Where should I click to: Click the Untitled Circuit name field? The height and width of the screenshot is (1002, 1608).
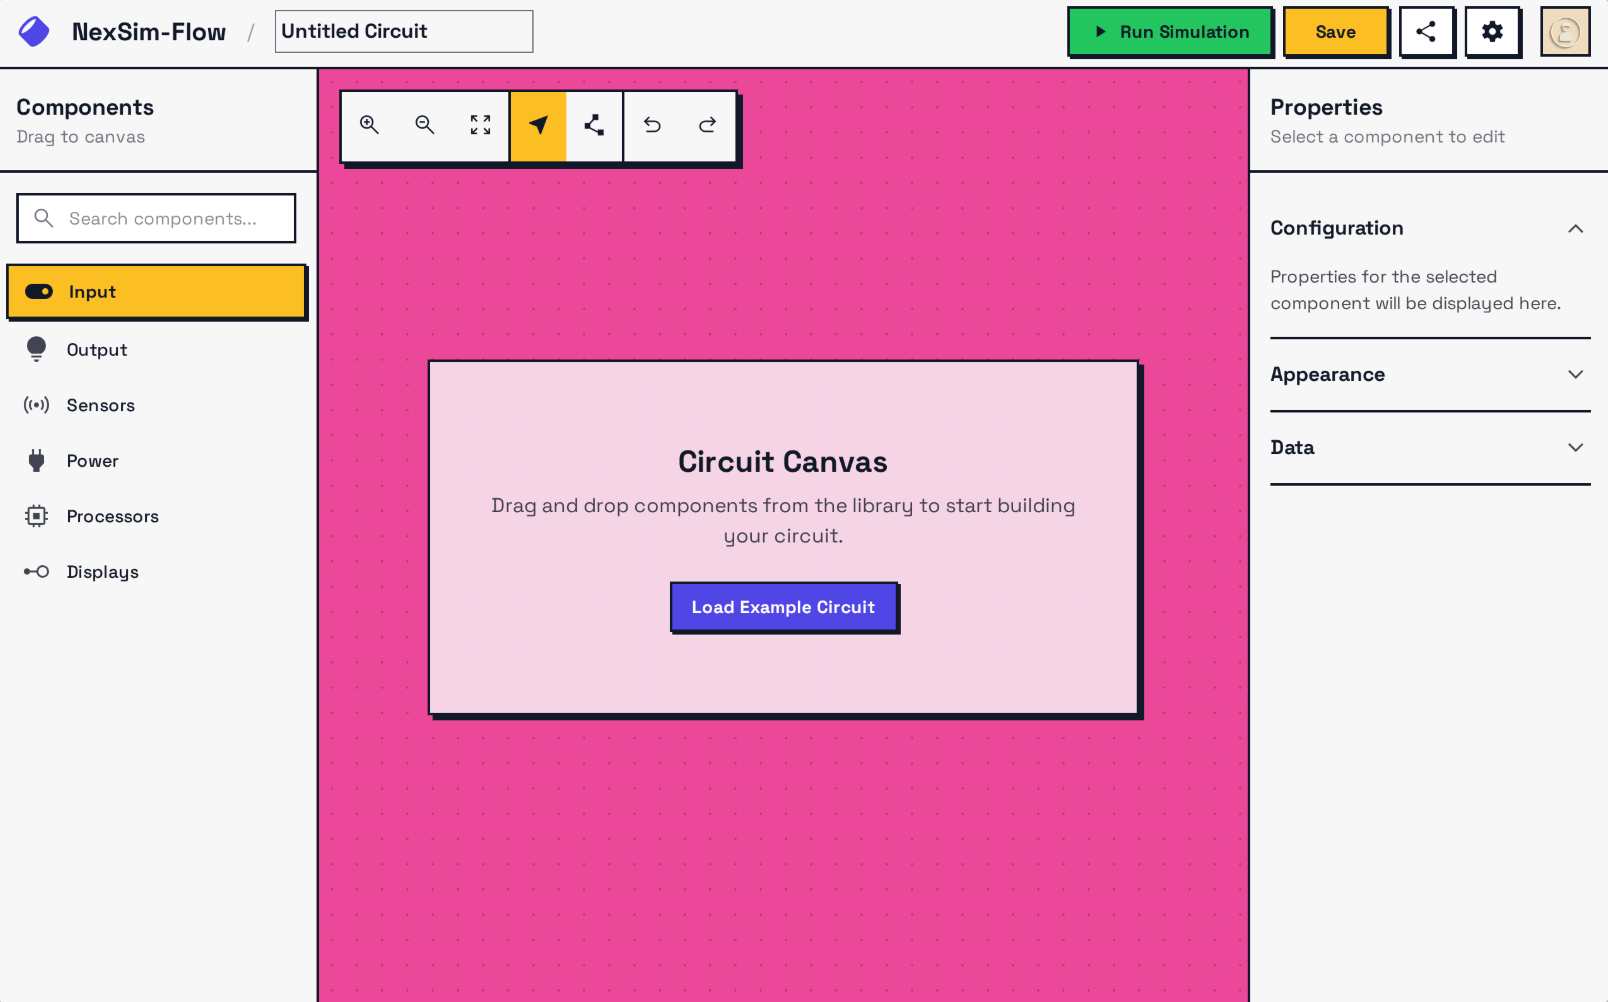coord(403,32)
